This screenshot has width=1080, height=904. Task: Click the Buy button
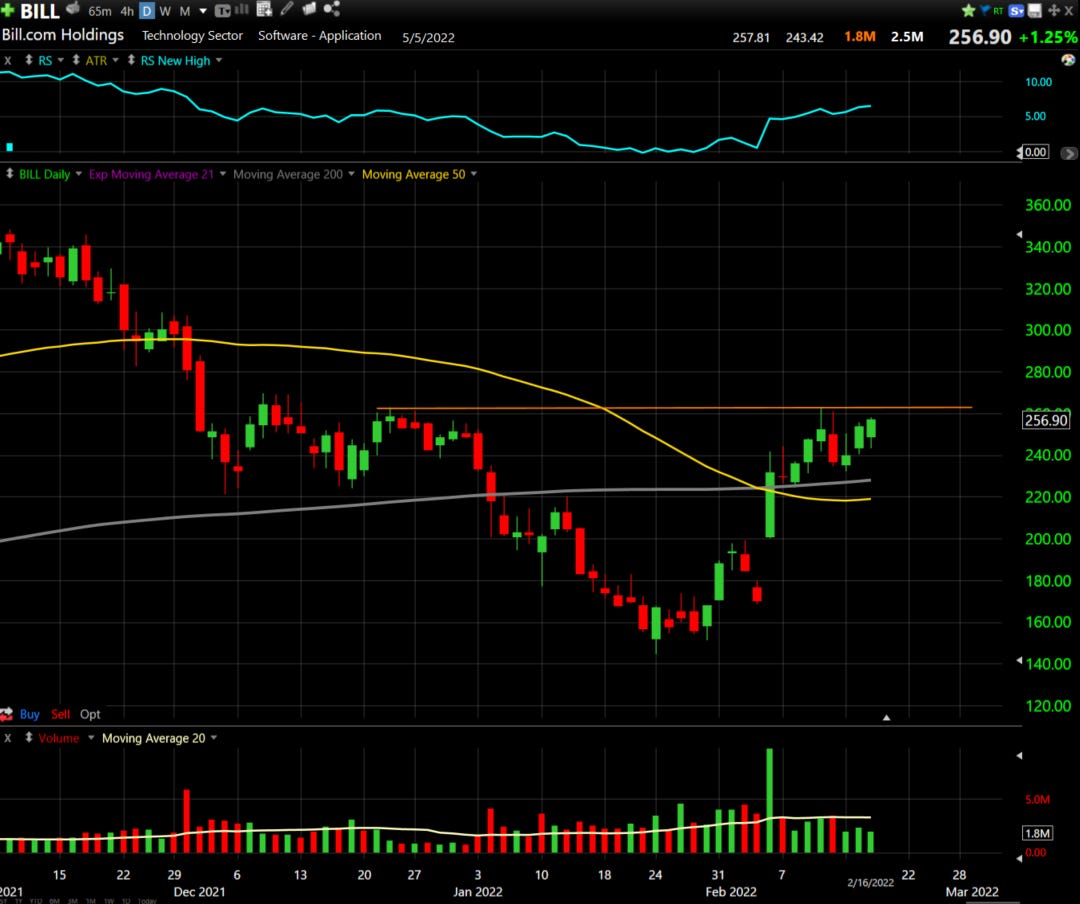[x=29, y=714]
